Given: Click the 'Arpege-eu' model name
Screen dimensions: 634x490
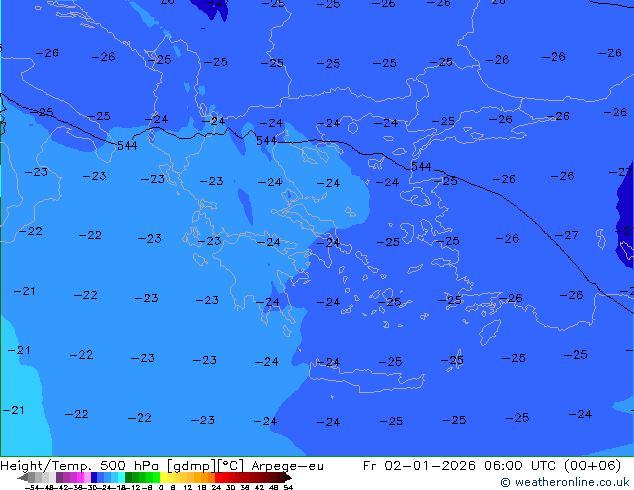Looking at the screenshot, I should pyautogui.click(x=287, y=466).
